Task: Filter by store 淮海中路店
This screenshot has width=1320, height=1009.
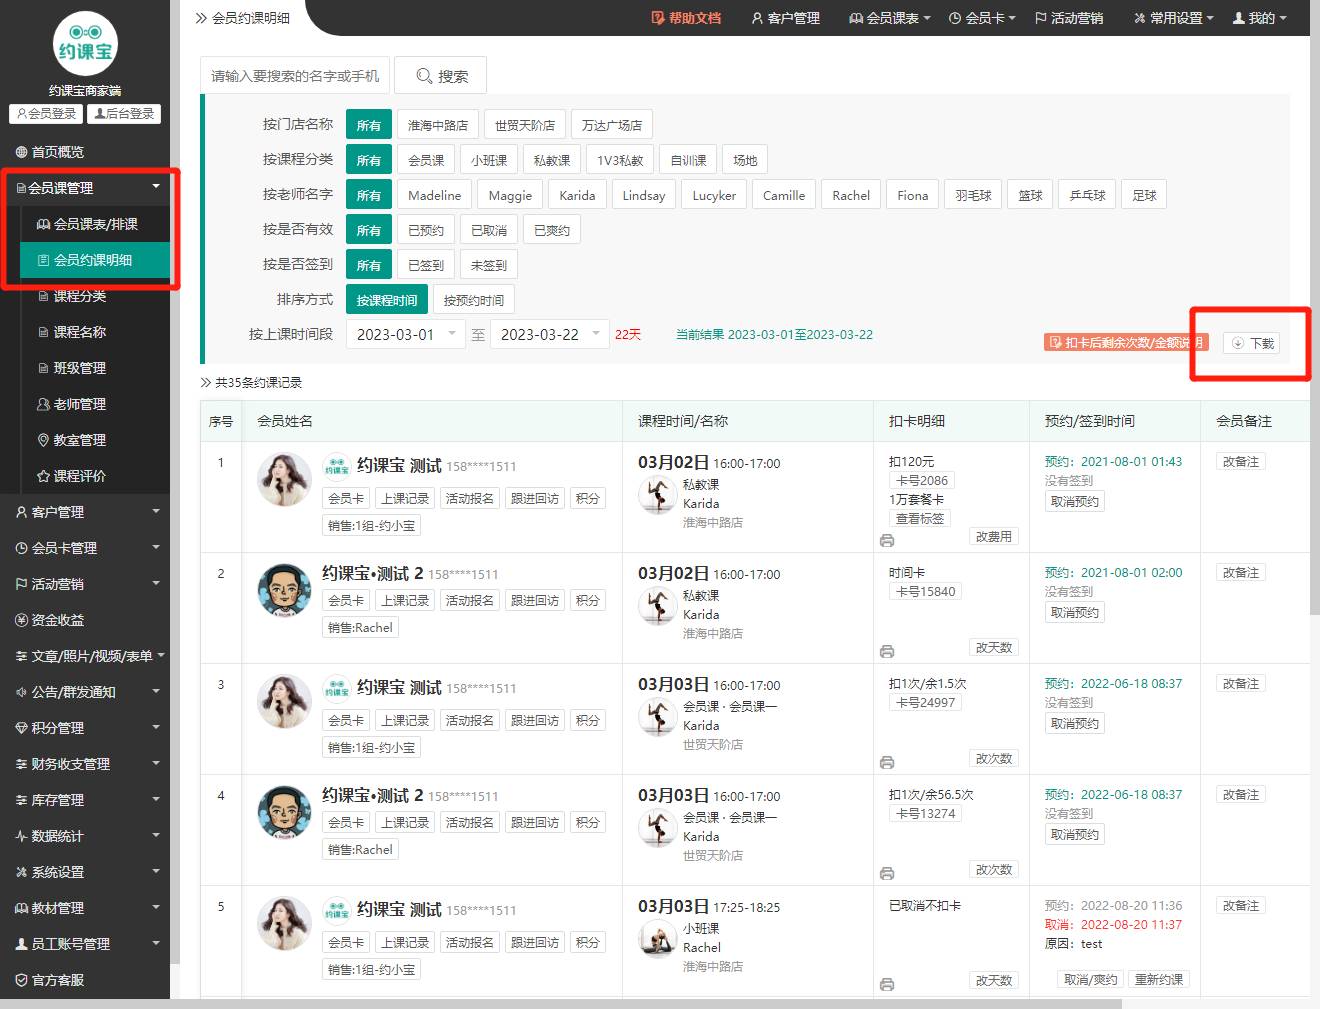Action: tap(438, 125)
